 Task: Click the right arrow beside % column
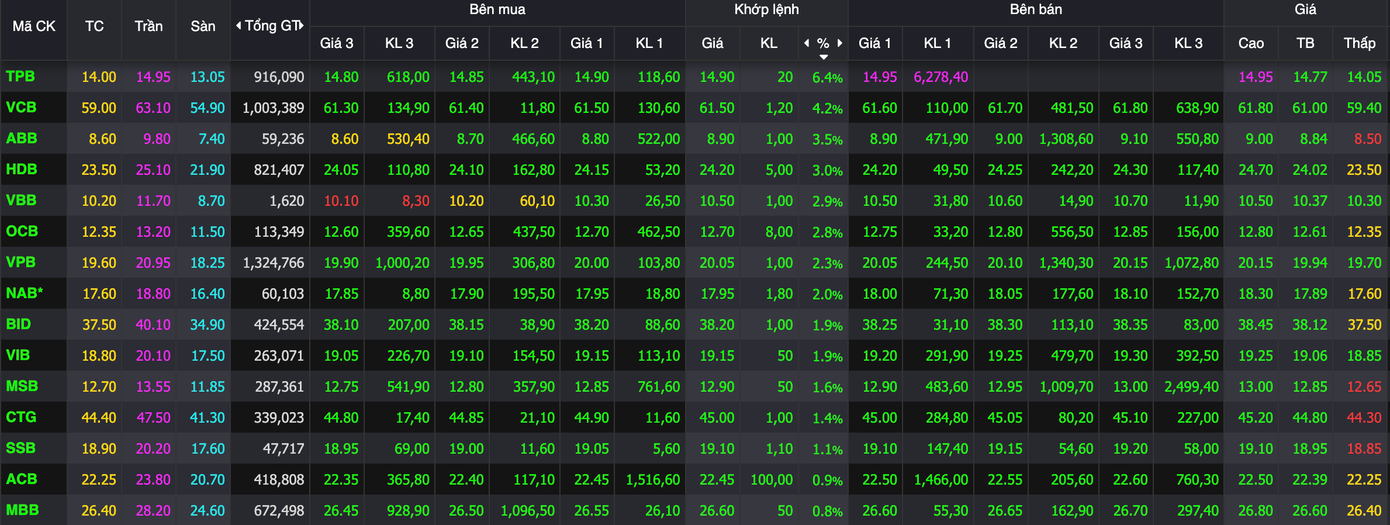841,43
